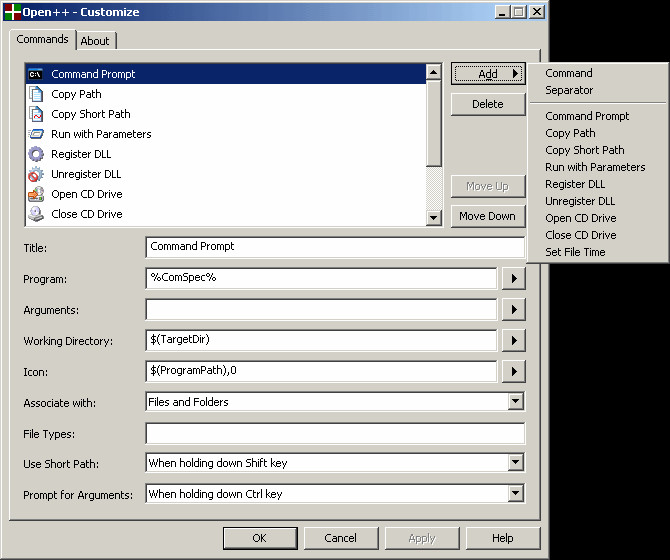Viewport: 670px width, 560px height.
Task: Click the Move Up button
Action: pyautogui.click(x=488, y=186)
